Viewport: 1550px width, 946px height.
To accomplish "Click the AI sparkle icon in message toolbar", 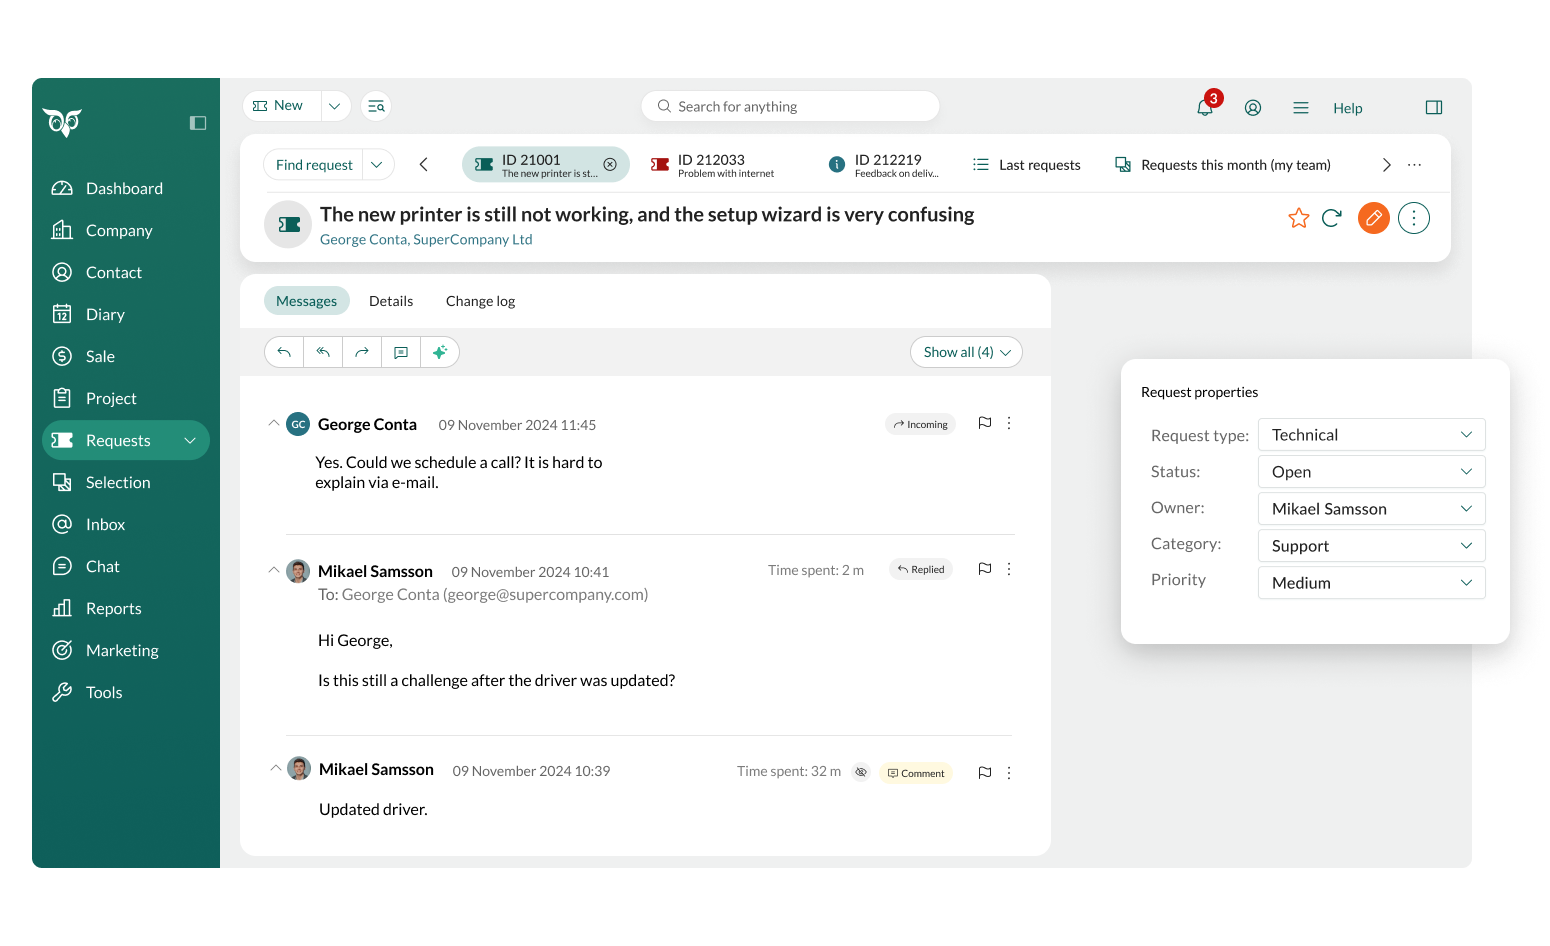I will click(440, 352).
